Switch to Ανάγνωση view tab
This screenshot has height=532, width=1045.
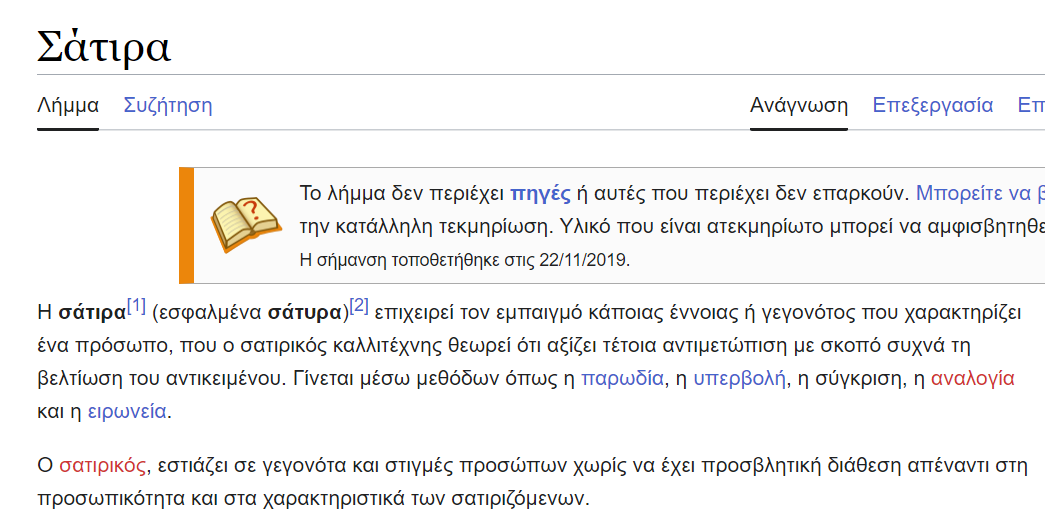798,105
